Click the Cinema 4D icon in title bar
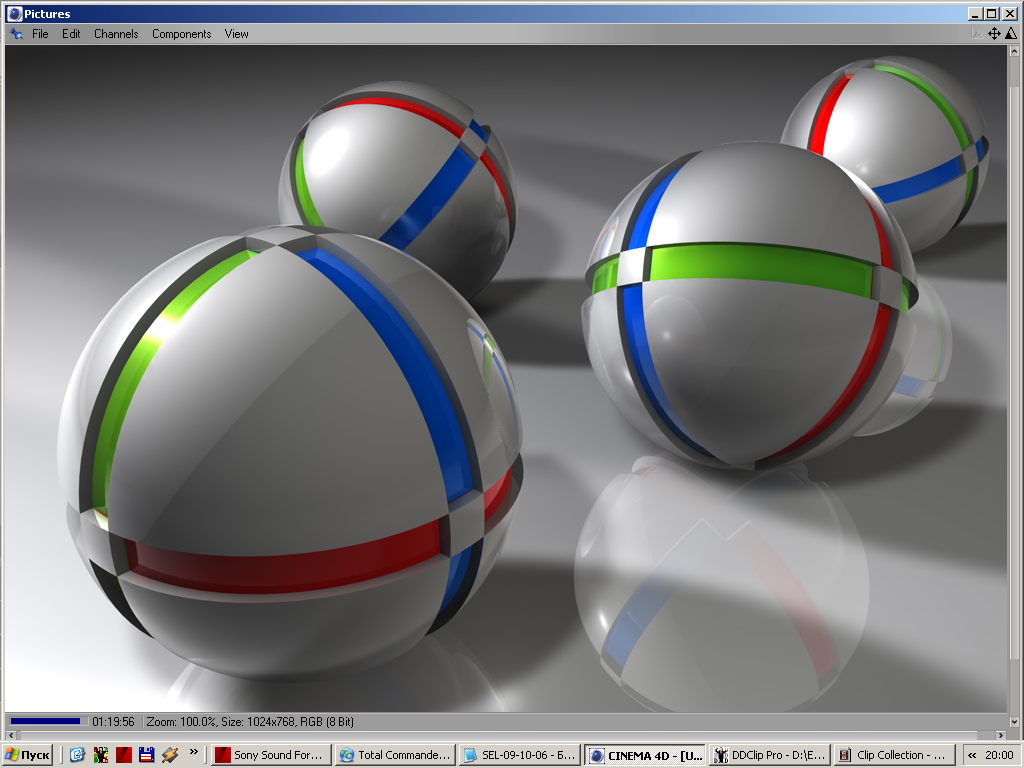Image resolution: width=1024 pixels, height=768 pixels. (x=14, y=14)
